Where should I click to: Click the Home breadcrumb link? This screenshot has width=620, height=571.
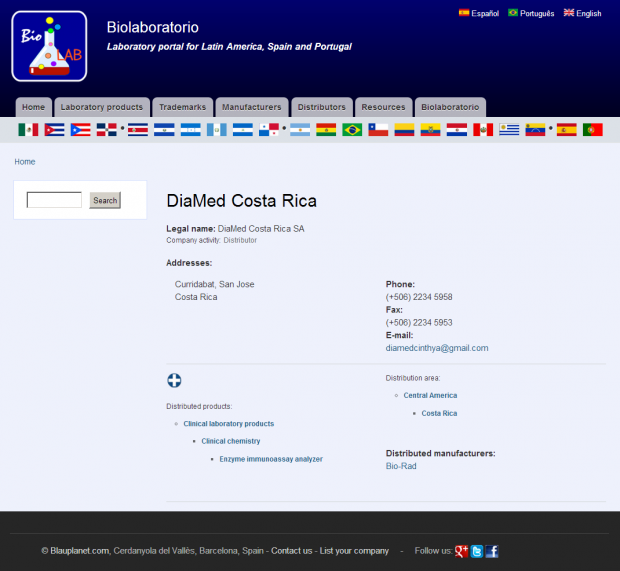coord(25,162)
